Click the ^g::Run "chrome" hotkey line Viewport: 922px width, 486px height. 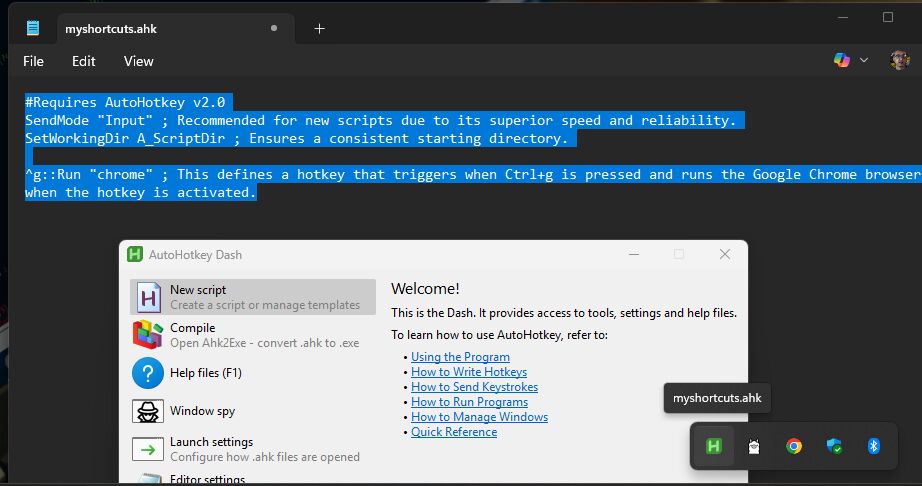click(473, 175)
